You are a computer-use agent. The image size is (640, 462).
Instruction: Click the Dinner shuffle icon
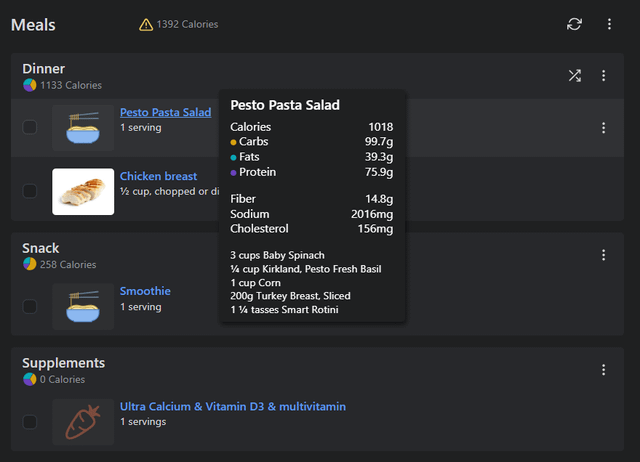click(575, 76)
